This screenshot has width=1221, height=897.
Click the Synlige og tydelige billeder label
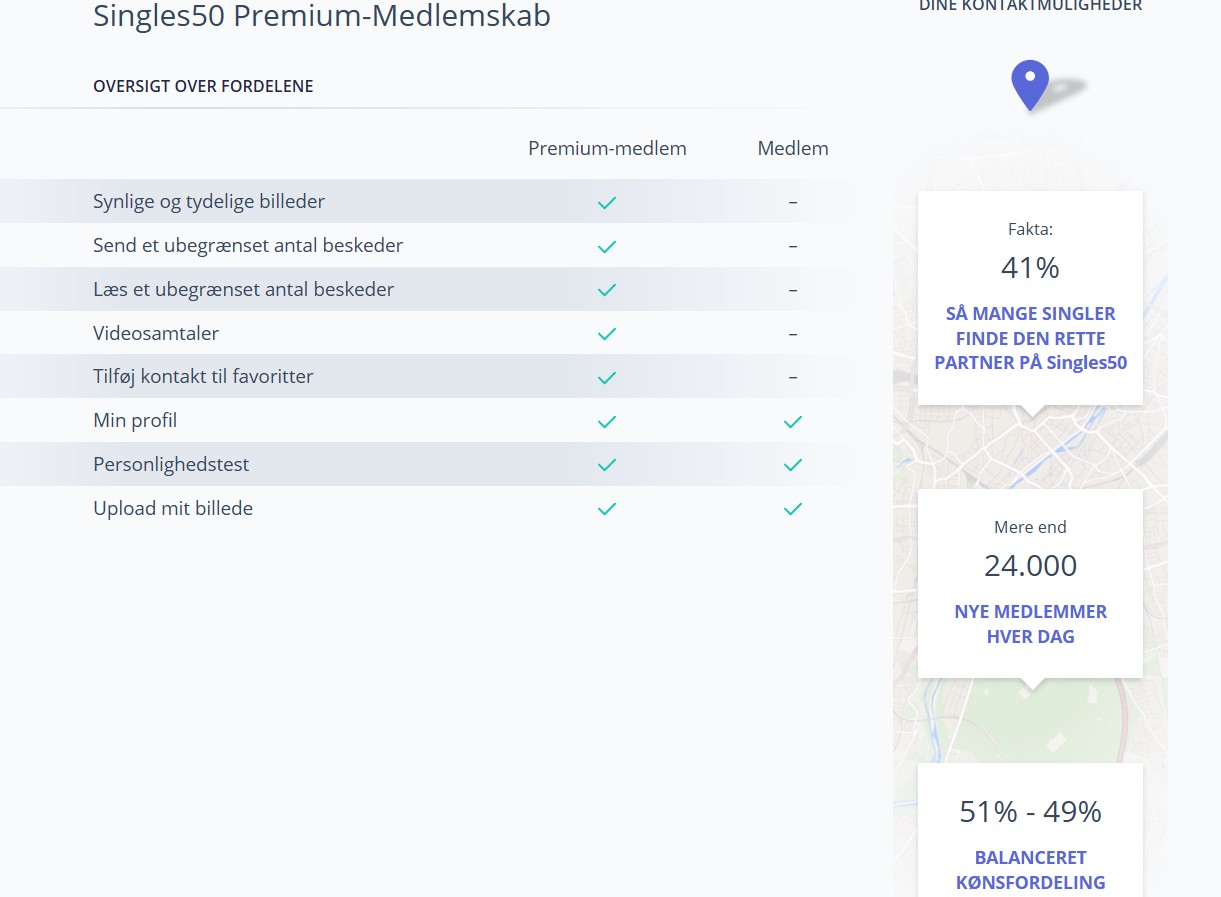click(x=209, y=201)
